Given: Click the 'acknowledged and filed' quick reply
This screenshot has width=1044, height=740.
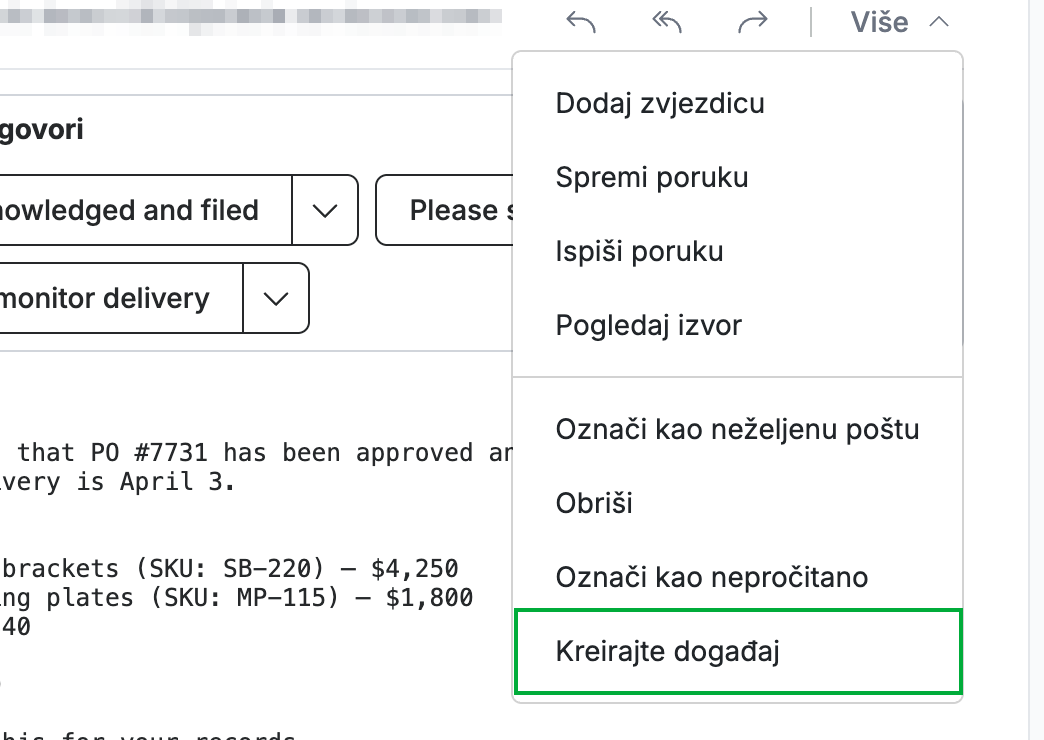Looking at the screenshot, I should coord(144,210).
